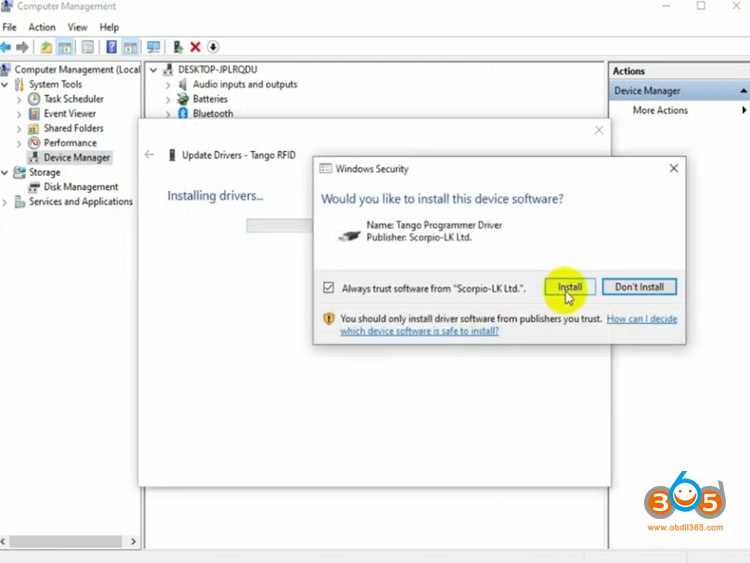The width and height of the screenshot is (750, 563).
Task: Click the Name: Tango Programmer Driver text
Action: coord(434,225)
